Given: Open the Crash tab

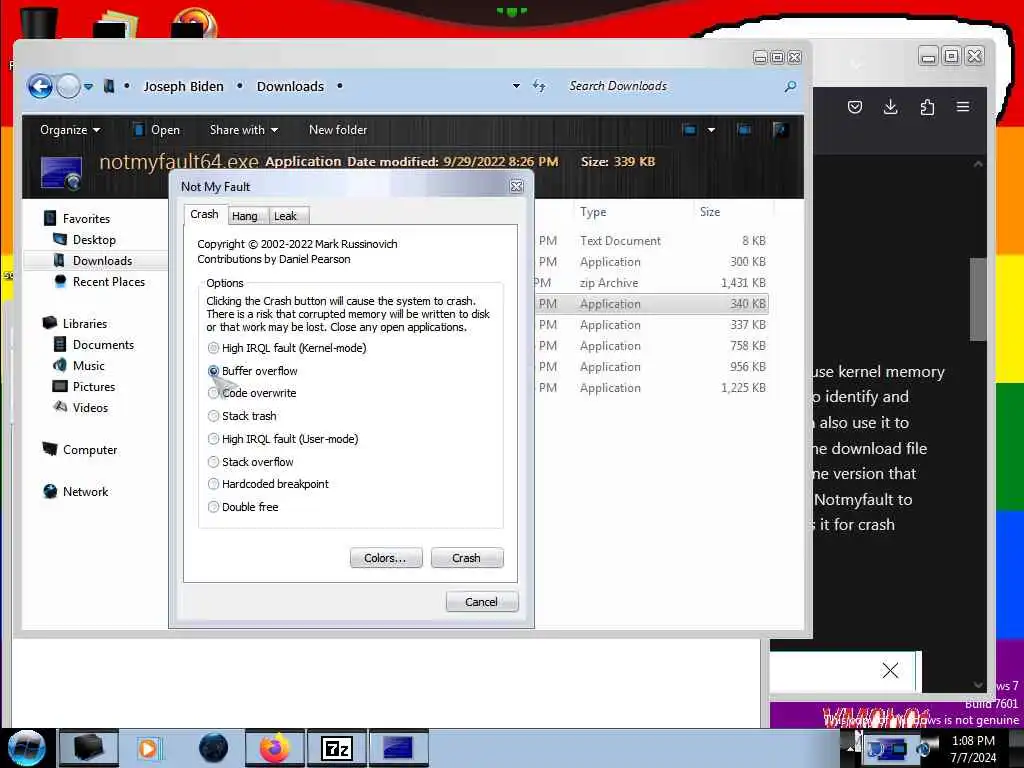Looking at the screenshot, I should pyautogui.click(x=204, y=214).
